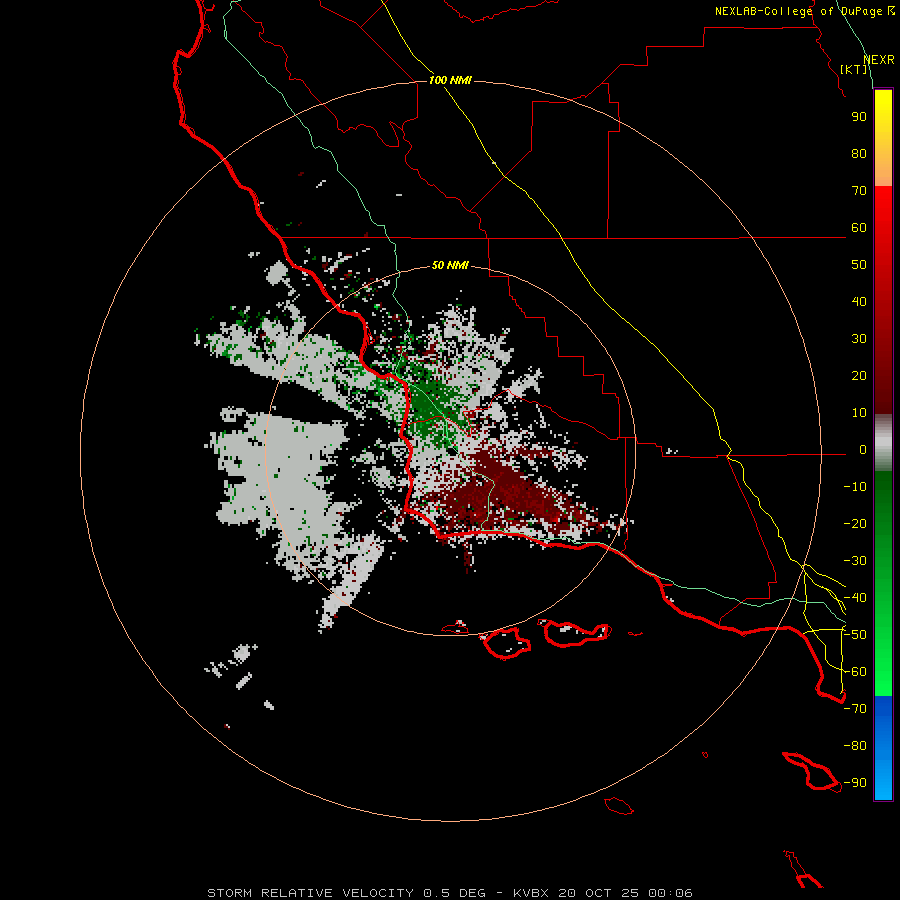
Task: Click the -90 value on velocity scale
Action: point(855,783)
